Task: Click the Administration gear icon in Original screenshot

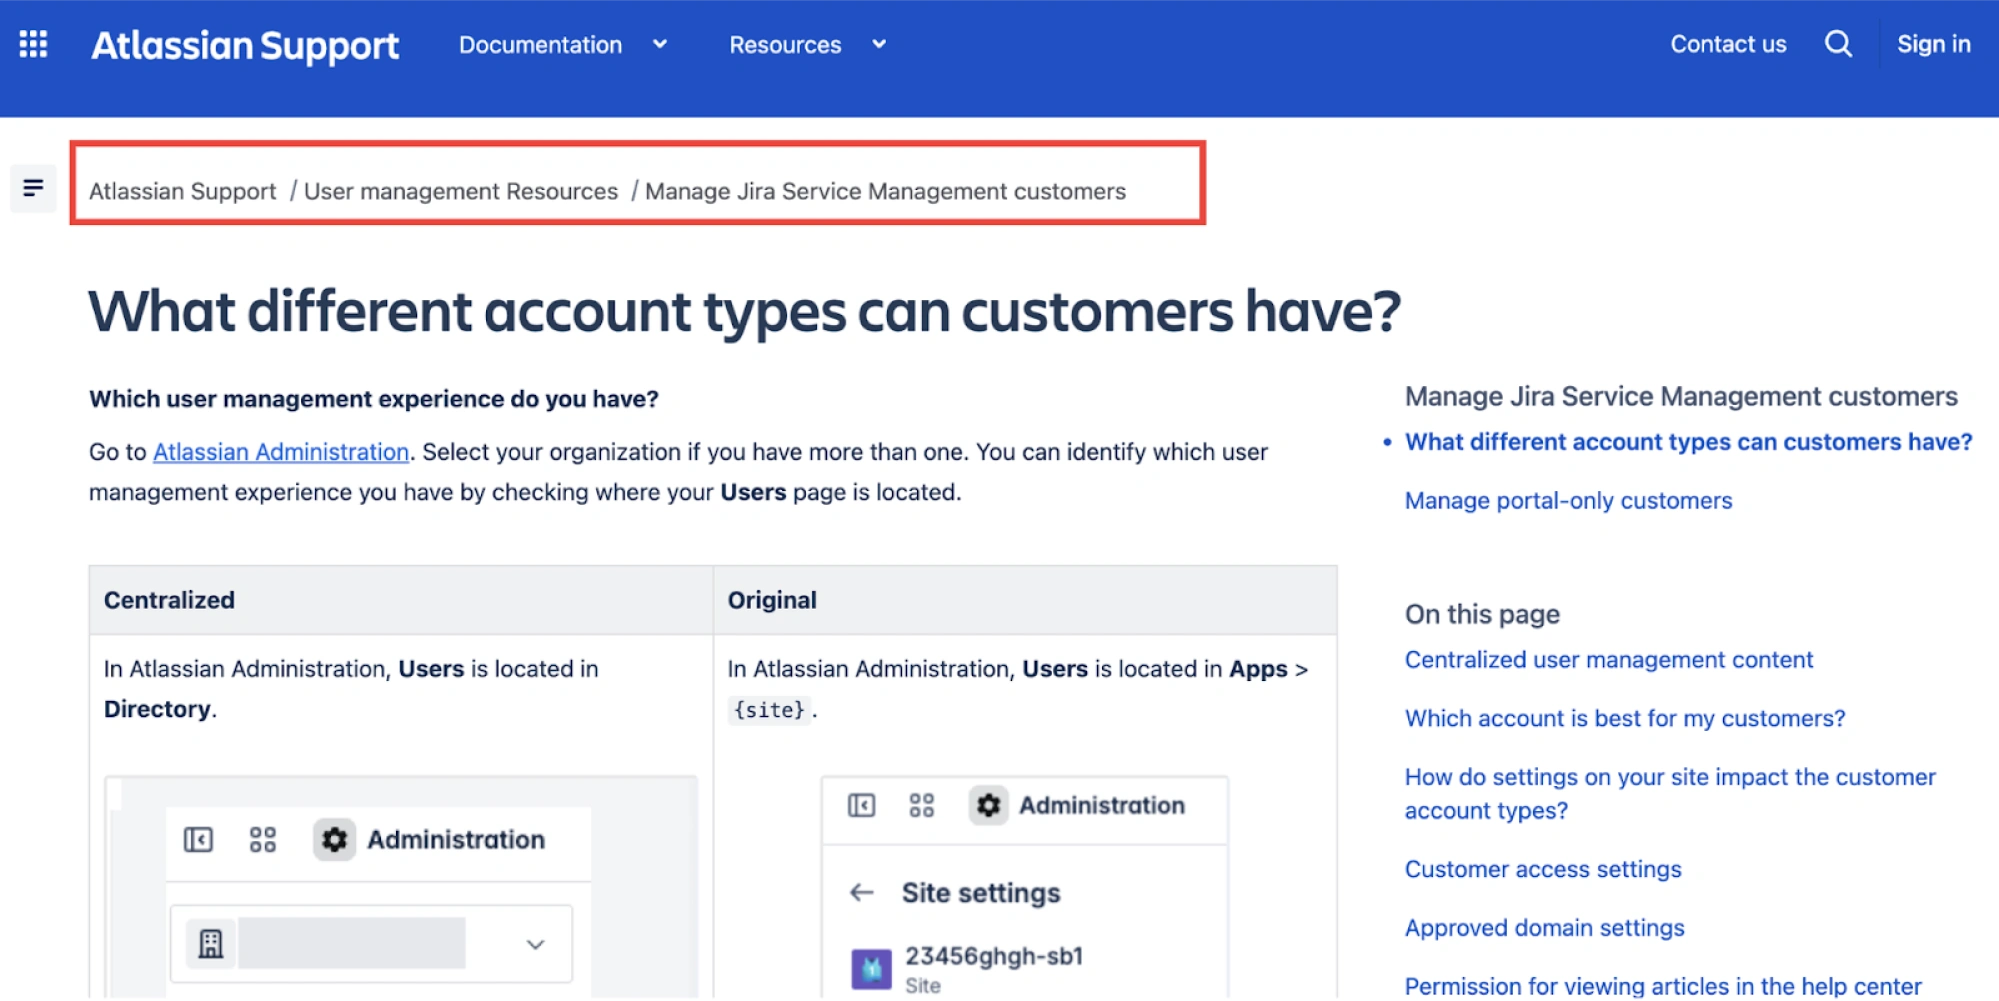Action: tap(989, 806)
